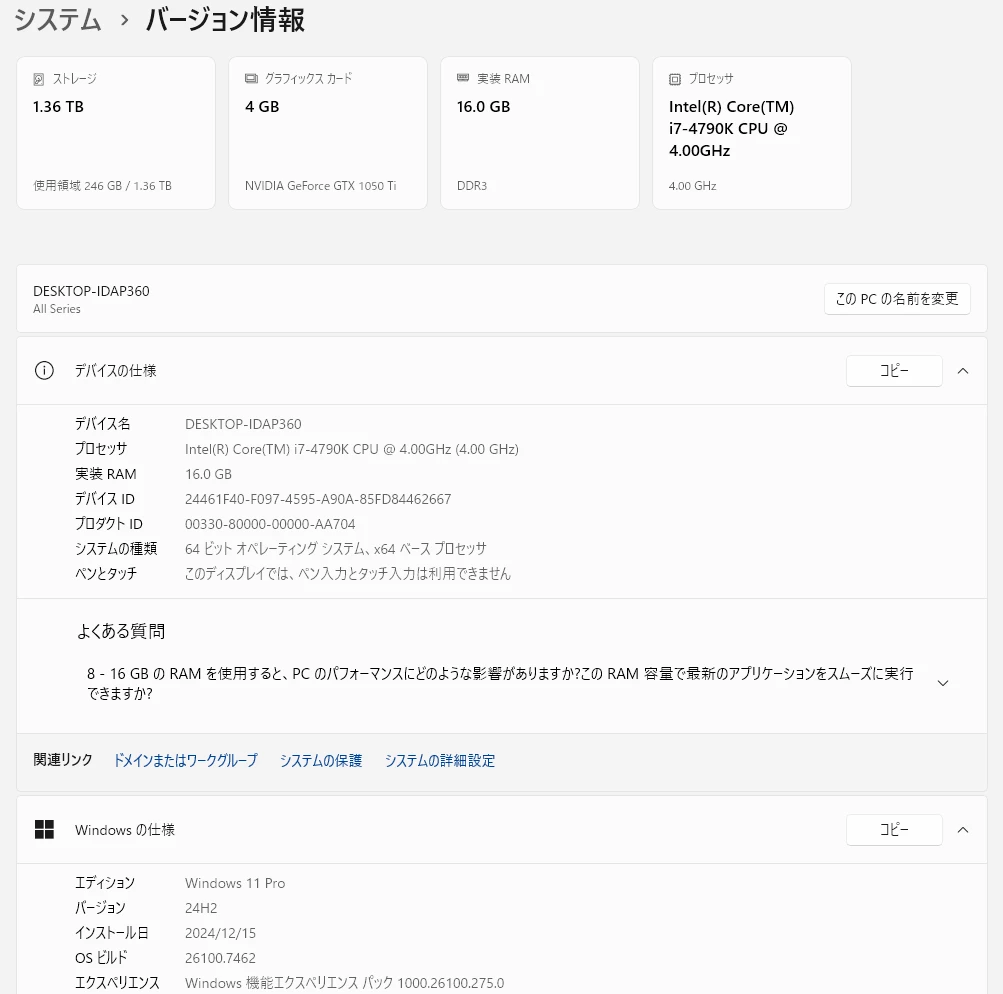Image resolution: width=1003 pixels, height=994 pixels.
Task: Click the システムの種類 label
Action: coord(116,549)
